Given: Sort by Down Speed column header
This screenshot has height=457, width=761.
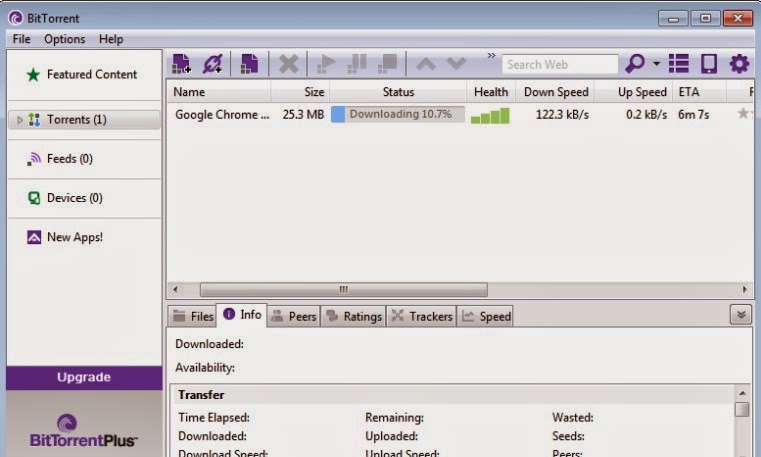Looking at the screenshot, I should point(556,92).
